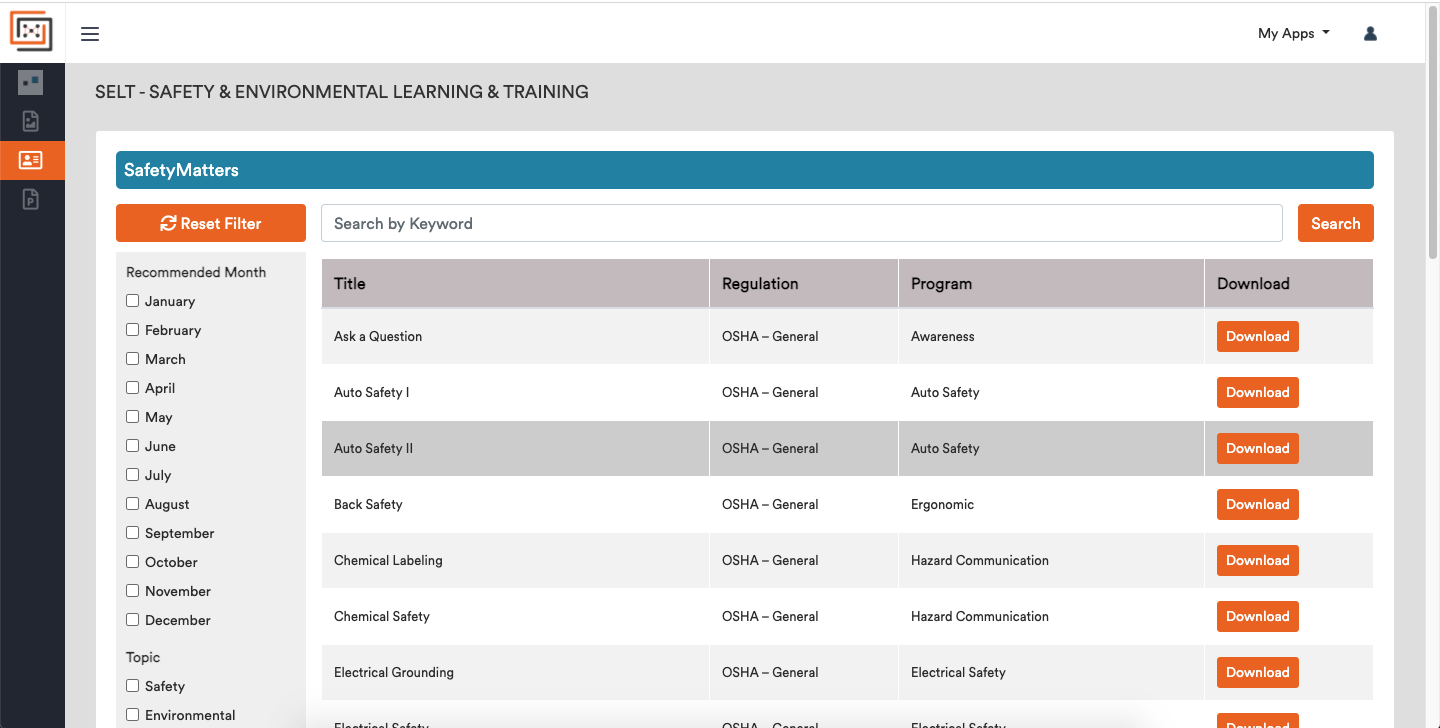Image resolution: width=1440 pixels, height=728 pixels.
Task: Click Hazard Communication in Chemical Labeling row
Action: coord(980,560)
